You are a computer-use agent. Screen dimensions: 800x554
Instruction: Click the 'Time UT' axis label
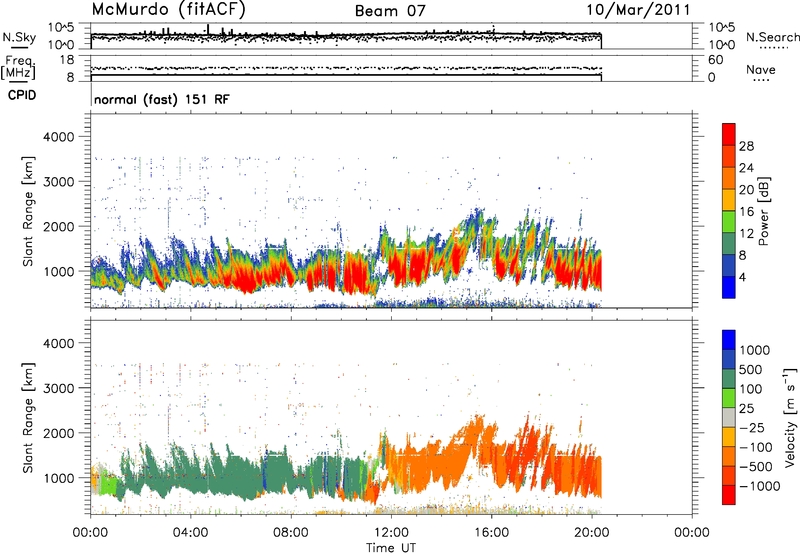[391, 548]
